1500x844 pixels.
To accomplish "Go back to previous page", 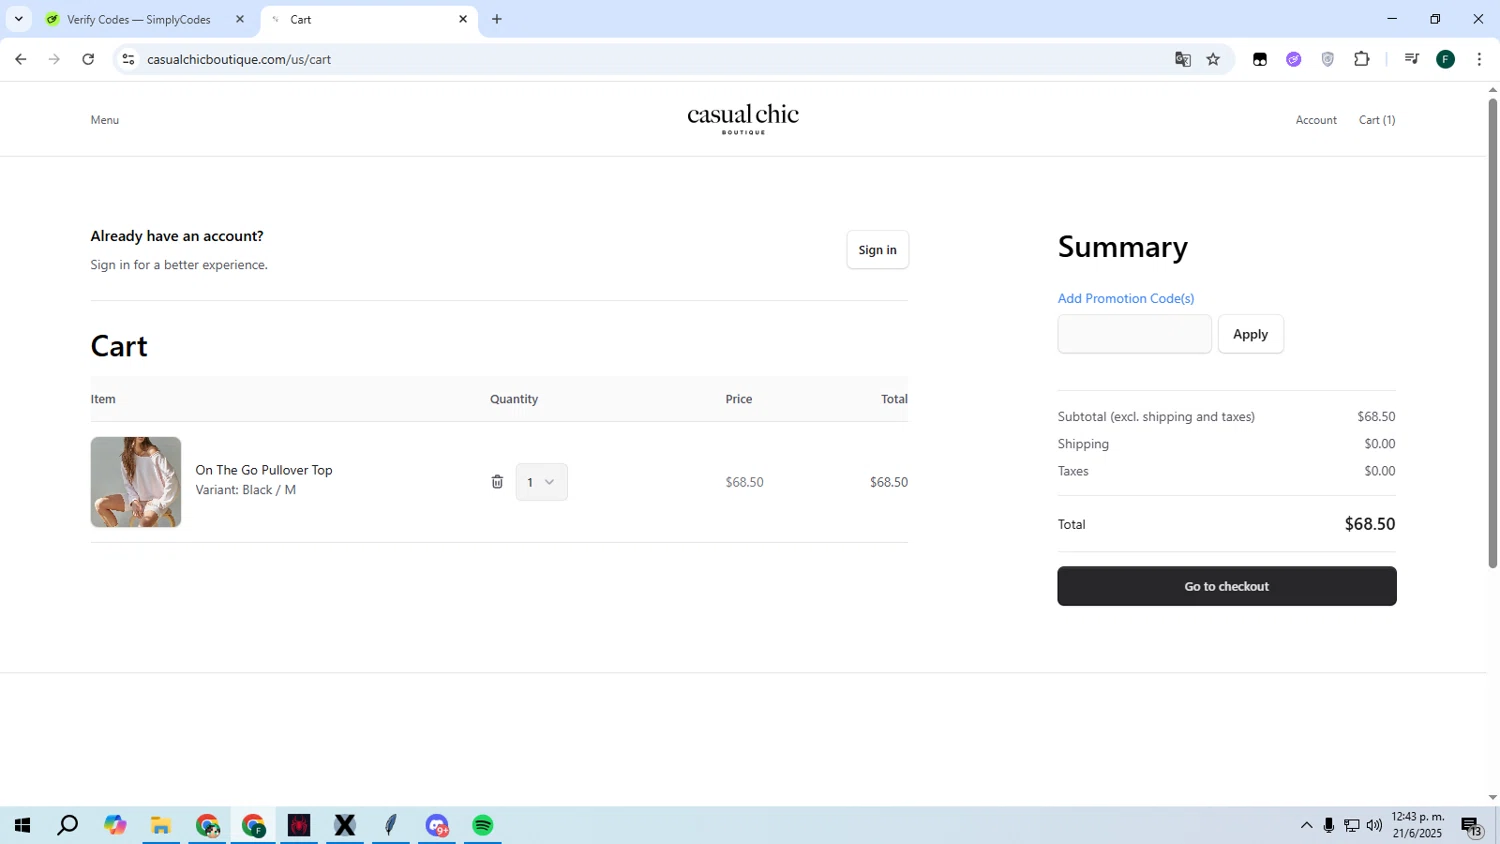I will [21, 59].
